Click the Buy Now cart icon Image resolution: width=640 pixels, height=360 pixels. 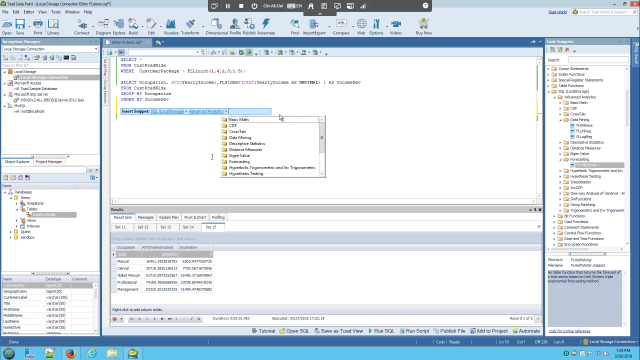(x=424, y=27)
